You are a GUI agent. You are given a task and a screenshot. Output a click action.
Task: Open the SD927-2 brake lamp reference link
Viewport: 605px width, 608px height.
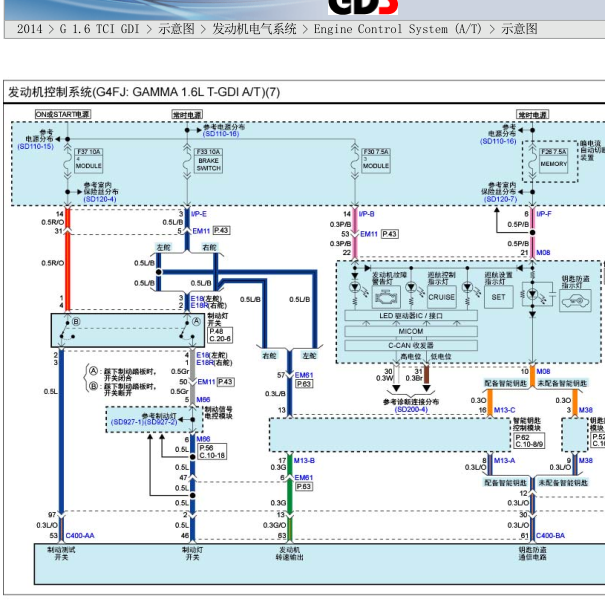pos(160,422)
